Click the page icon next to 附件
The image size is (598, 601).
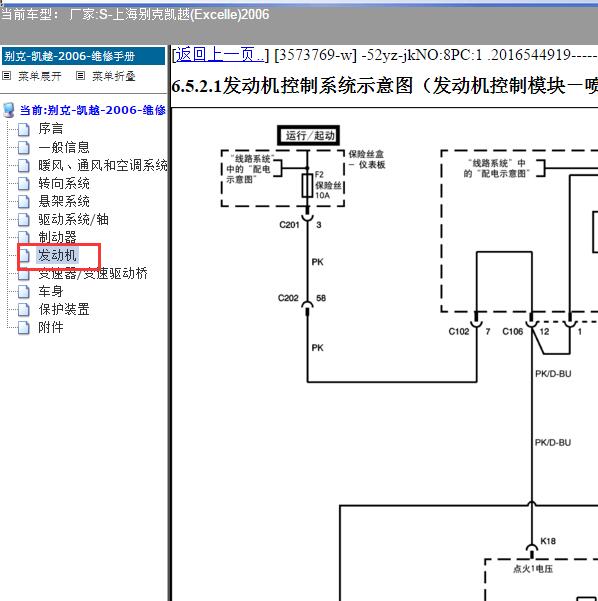click(24, 327)
